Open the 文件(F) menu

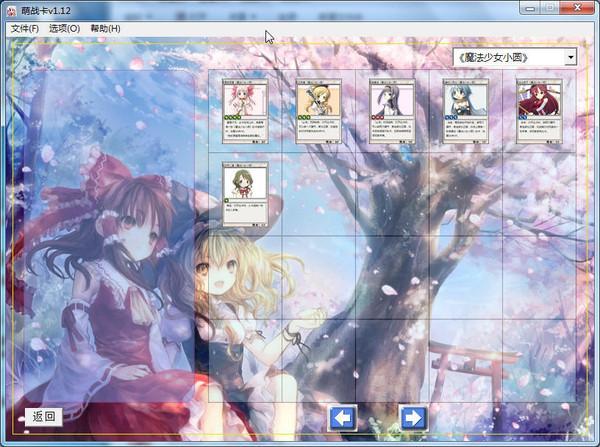pyautogui.click(x=25, y=29)
